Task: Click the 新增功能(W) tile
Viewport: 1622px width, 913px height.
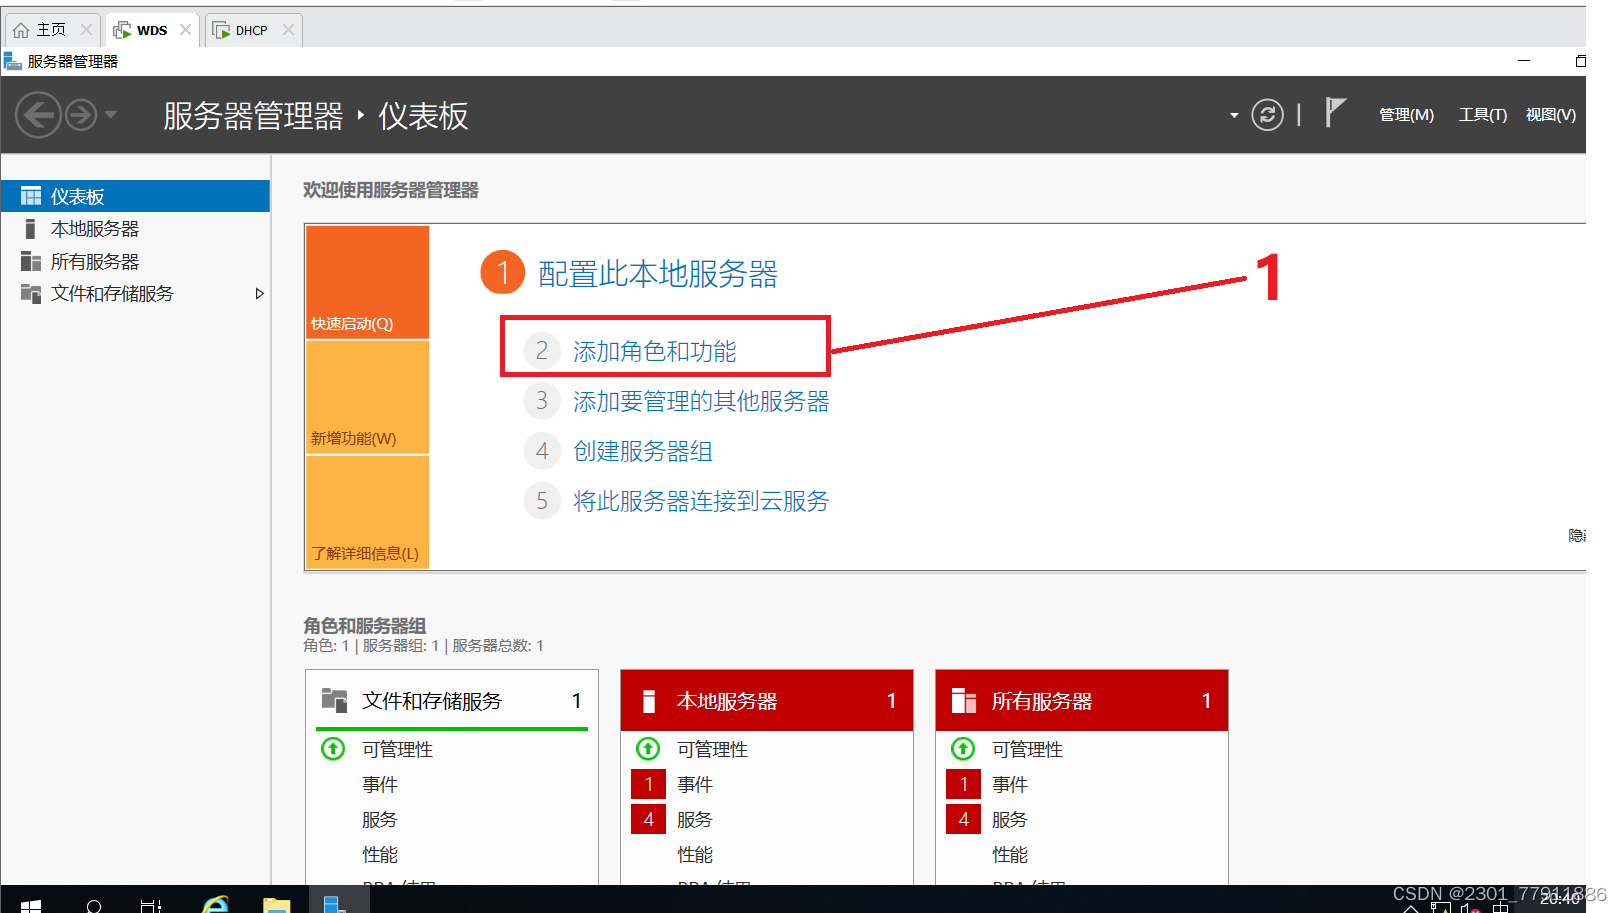Action: (367, 397)
